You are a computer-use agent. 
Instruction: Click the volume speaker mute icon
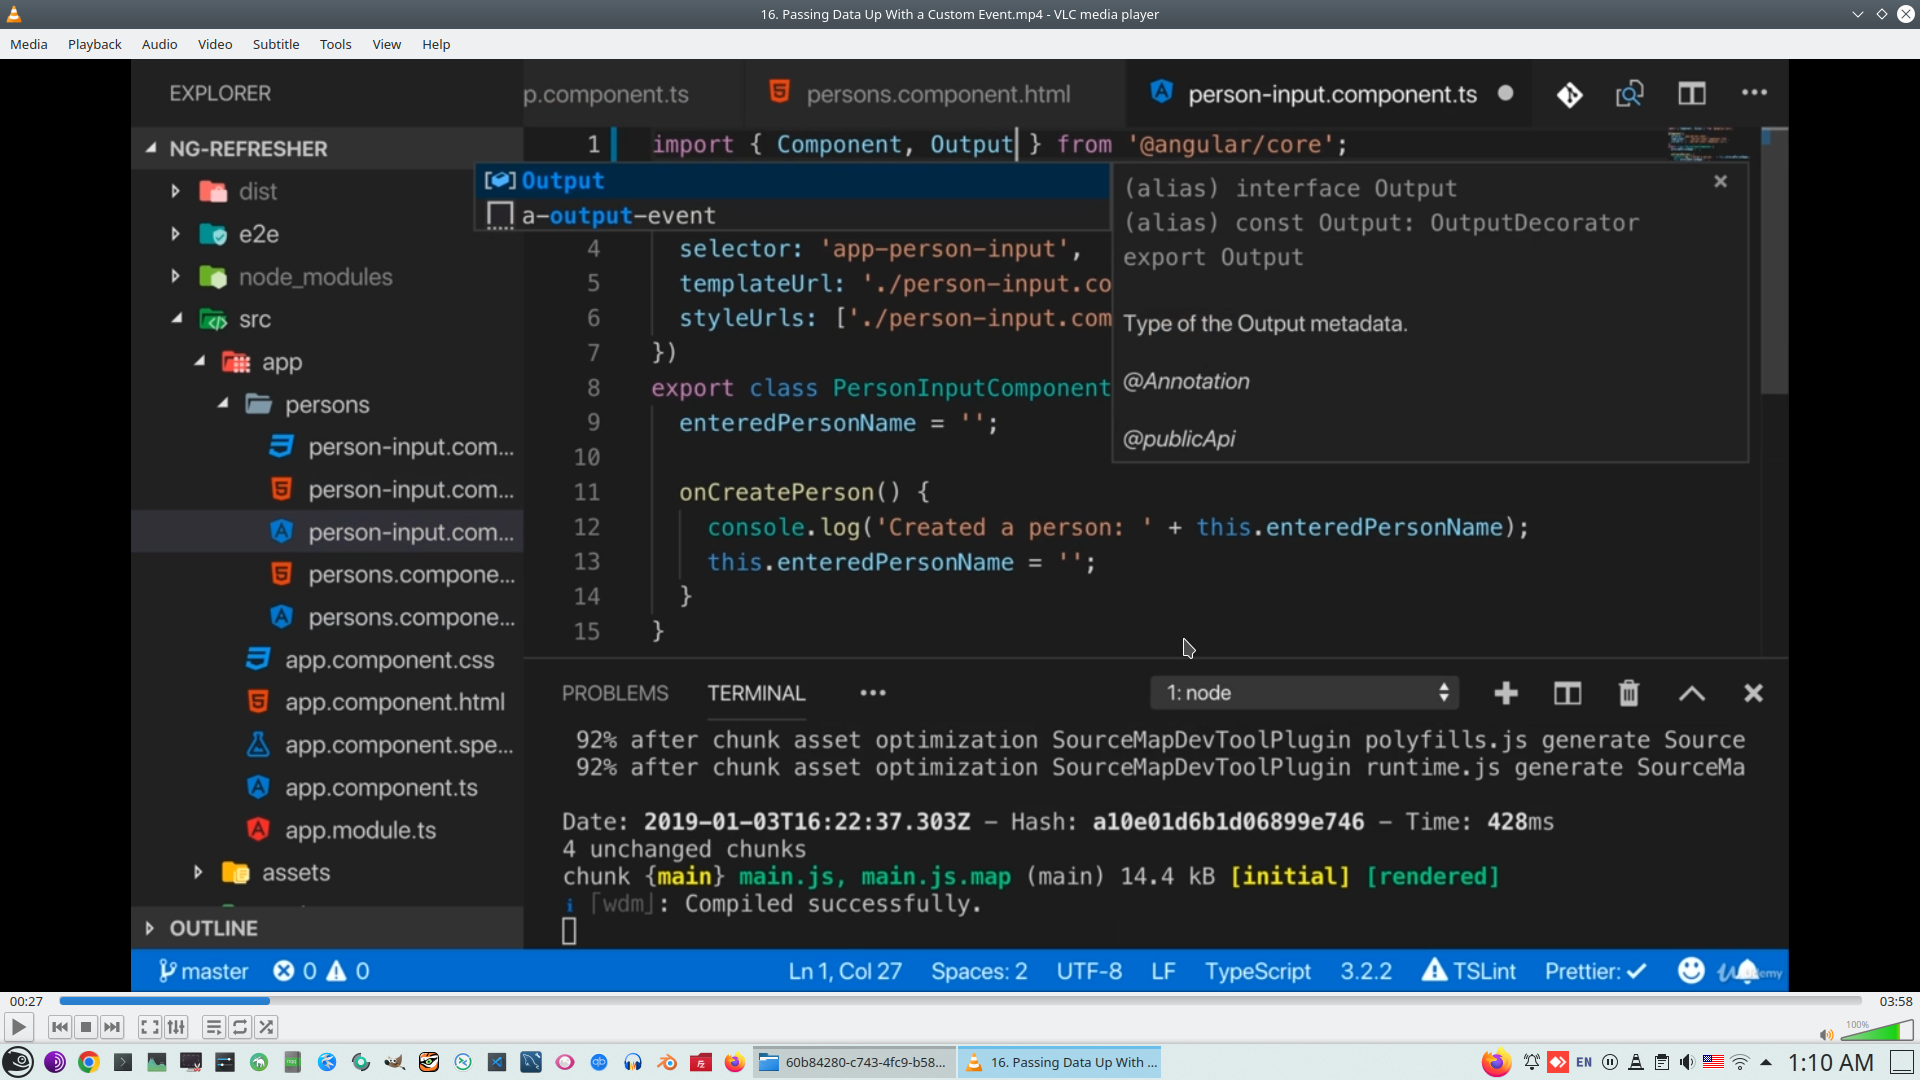(x=1826, y=1035)
